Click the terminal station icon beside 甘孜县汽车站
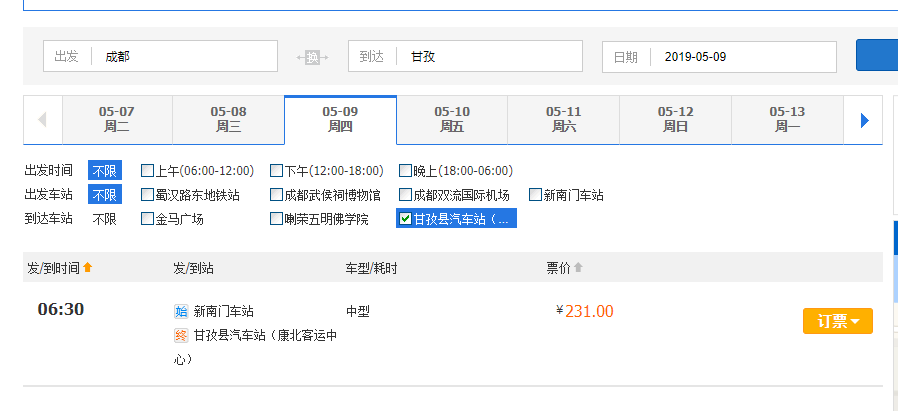The height and width of the screenshot is (411, 898). [181, 335]
